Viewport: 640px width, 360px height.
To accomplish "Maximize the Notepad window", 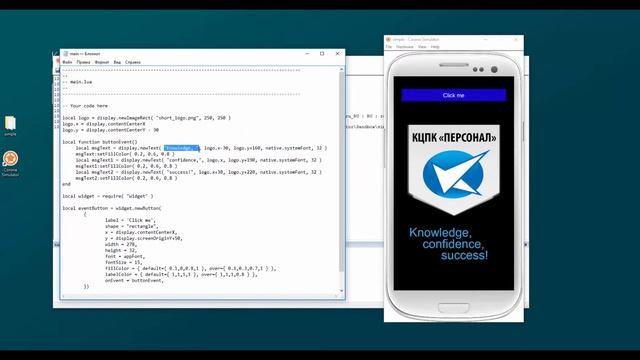I will pyautogui.click(x=322, y=53).
